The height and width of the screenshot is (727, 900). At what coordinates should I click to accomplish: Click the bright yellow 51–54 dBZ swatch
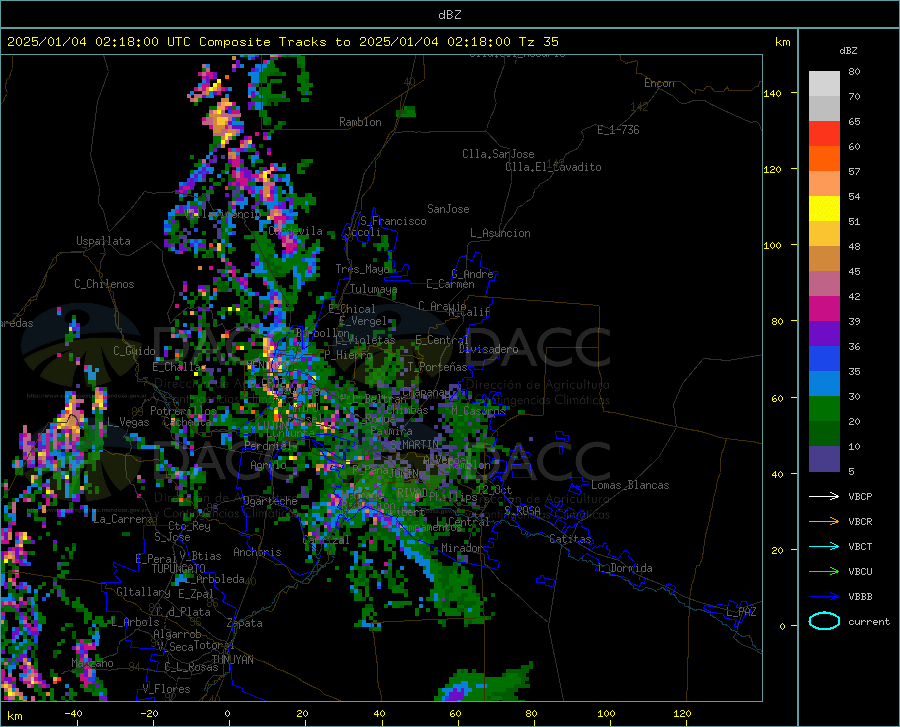tap(824, 208)
